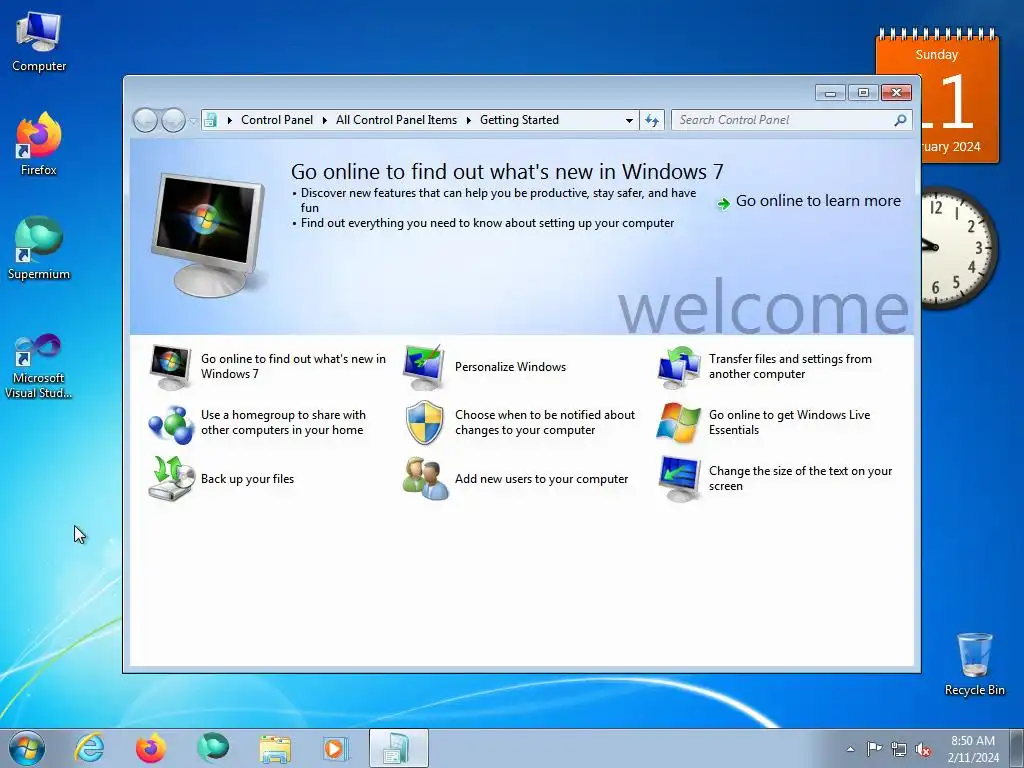Select 'Choose when to be notified' text

(545, 423)
